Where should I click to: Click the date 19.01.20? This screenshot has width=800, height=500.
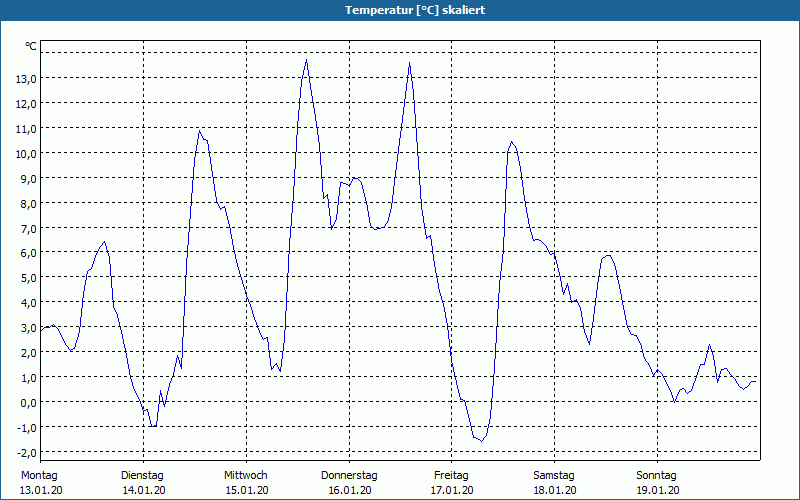658,490
